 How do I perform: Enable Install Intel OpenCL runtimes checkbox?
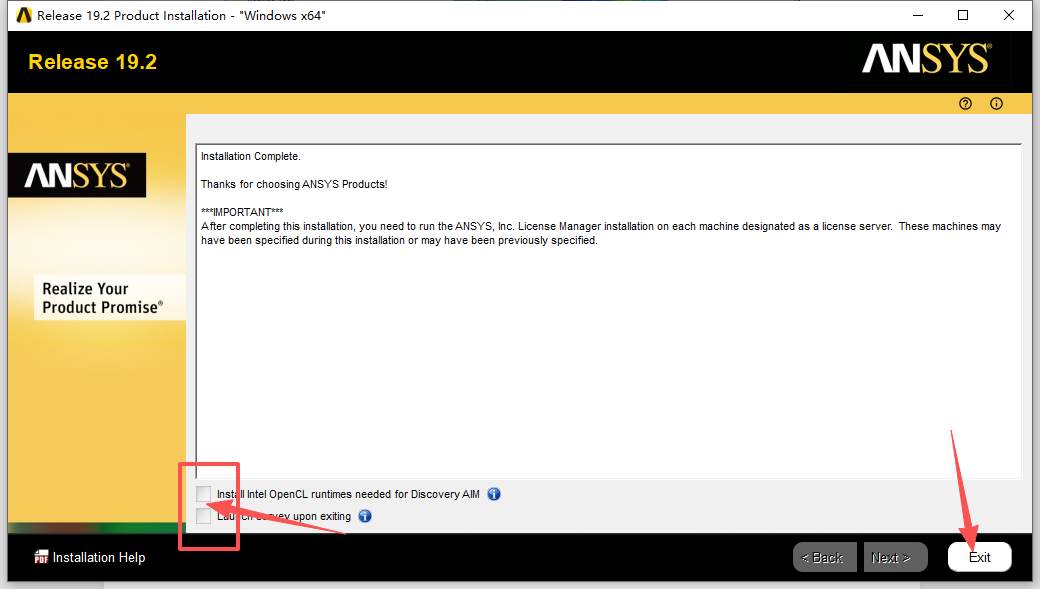click(x=205, y=494)
